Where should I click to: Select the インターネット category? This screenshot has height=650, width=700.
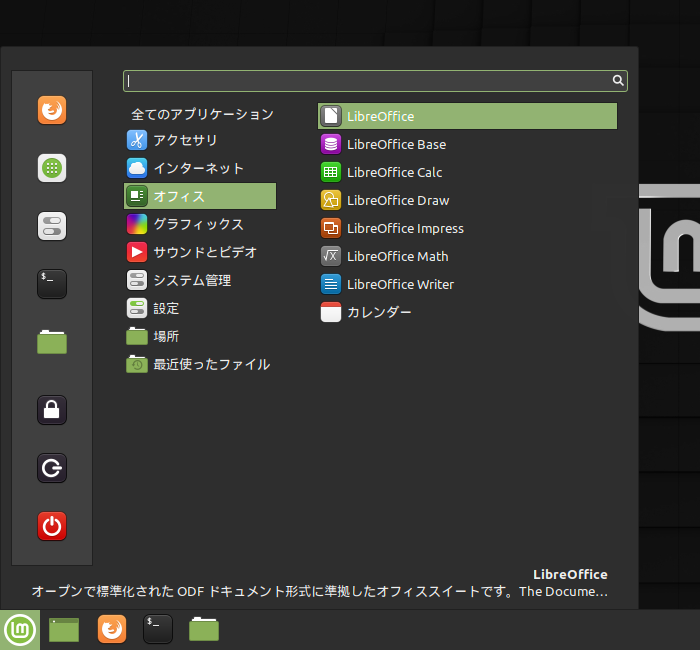click(x=200, y=168)
